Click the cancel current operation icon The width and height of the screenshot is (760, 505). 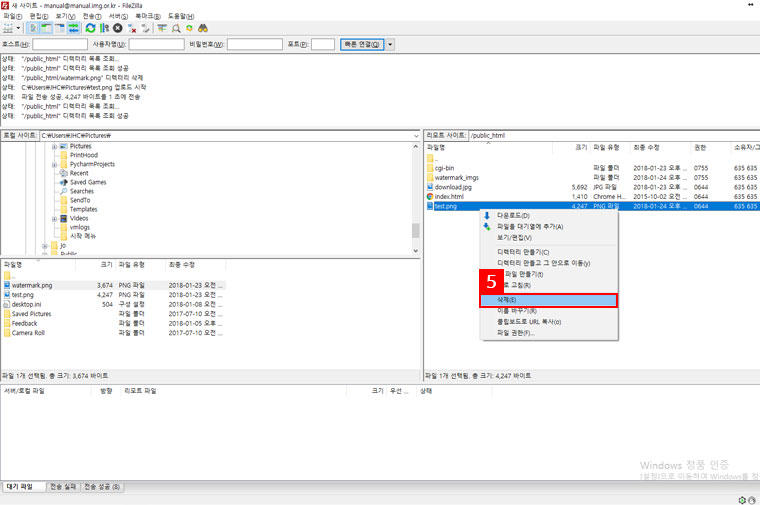pos(118,28)
